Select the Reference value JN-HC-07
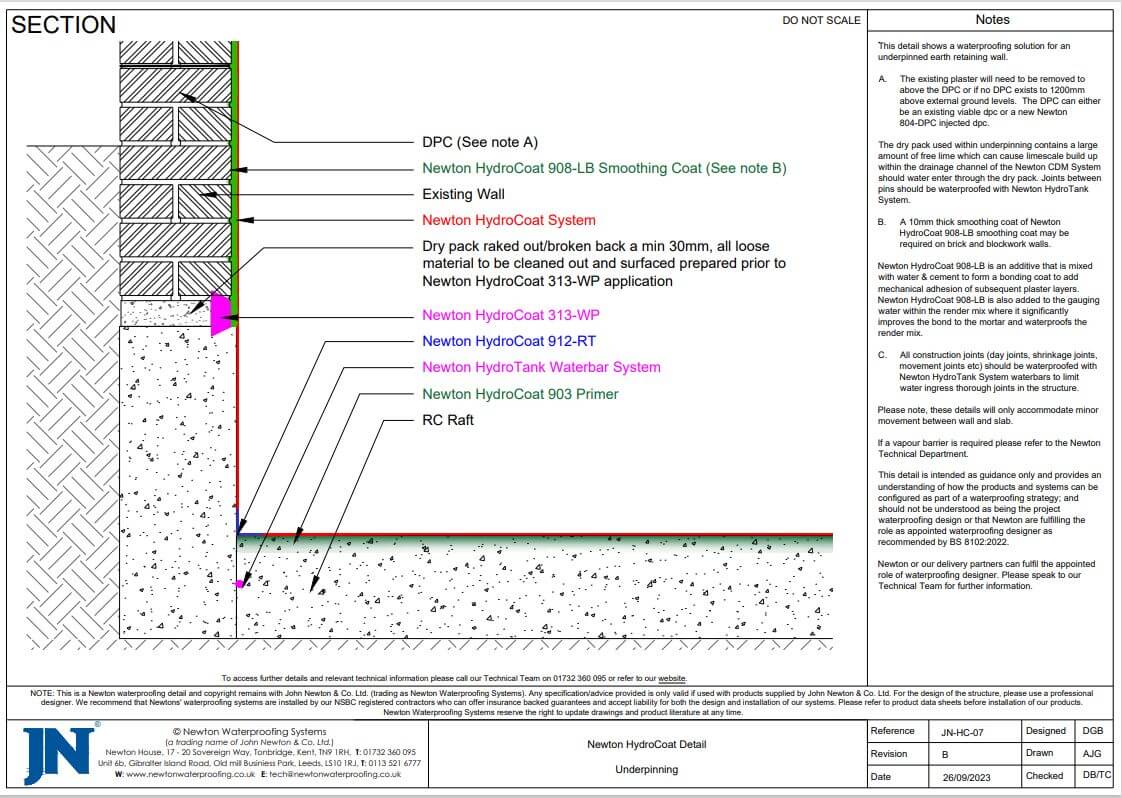Screen dimensions: 1122x798 962,733
